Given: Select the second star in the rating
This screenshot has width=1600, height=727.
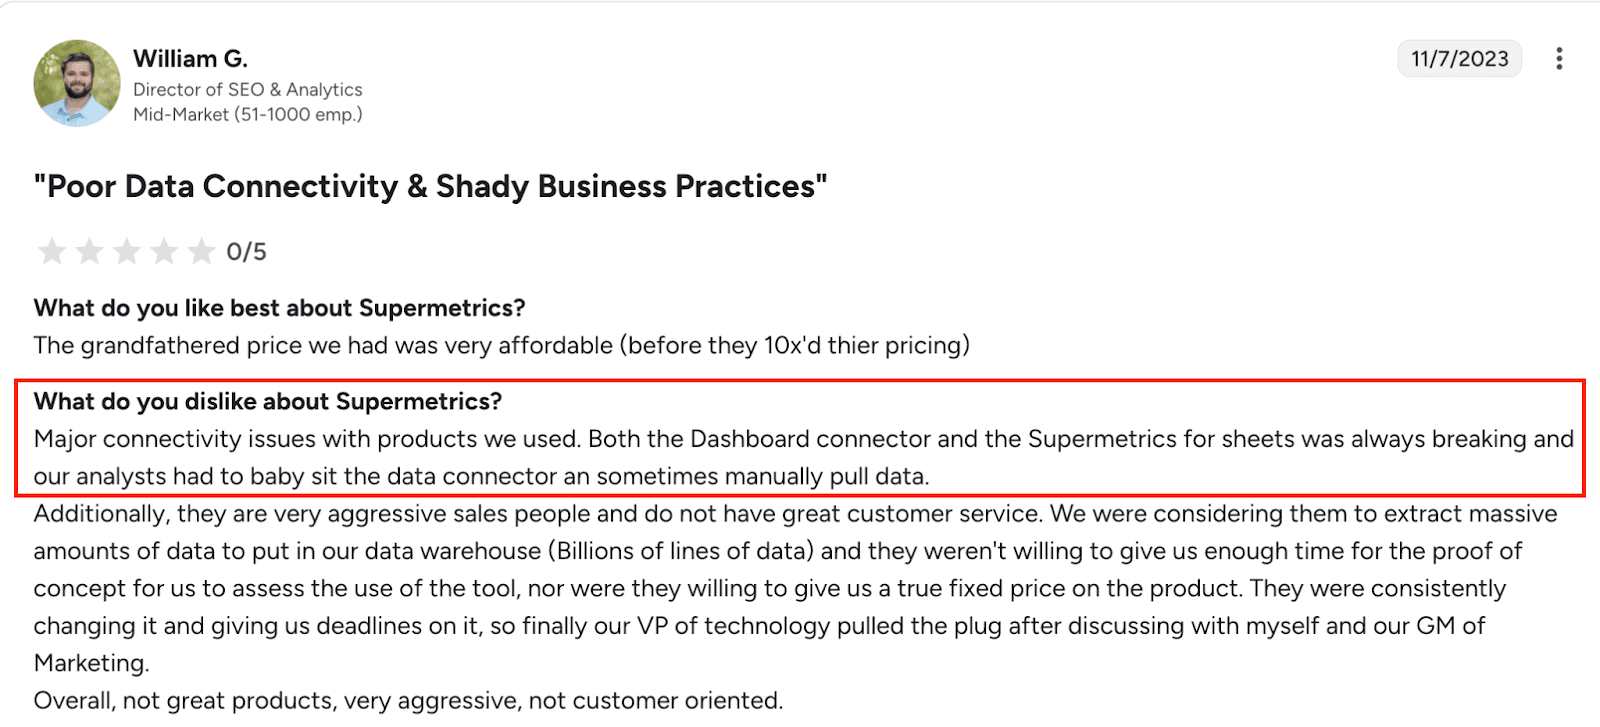Looking at the screenshot, I should [x=90, y=251].
